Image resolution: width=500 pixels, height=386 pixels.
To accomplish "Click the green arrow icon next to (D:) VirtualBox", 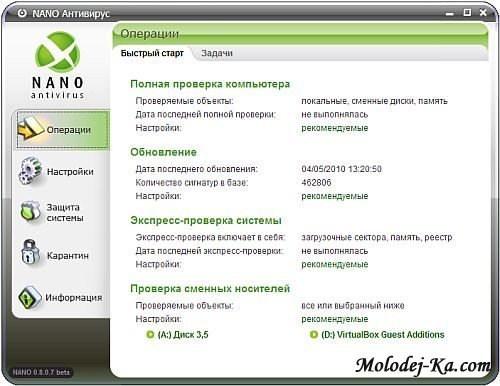I will (x=314, y=334).
